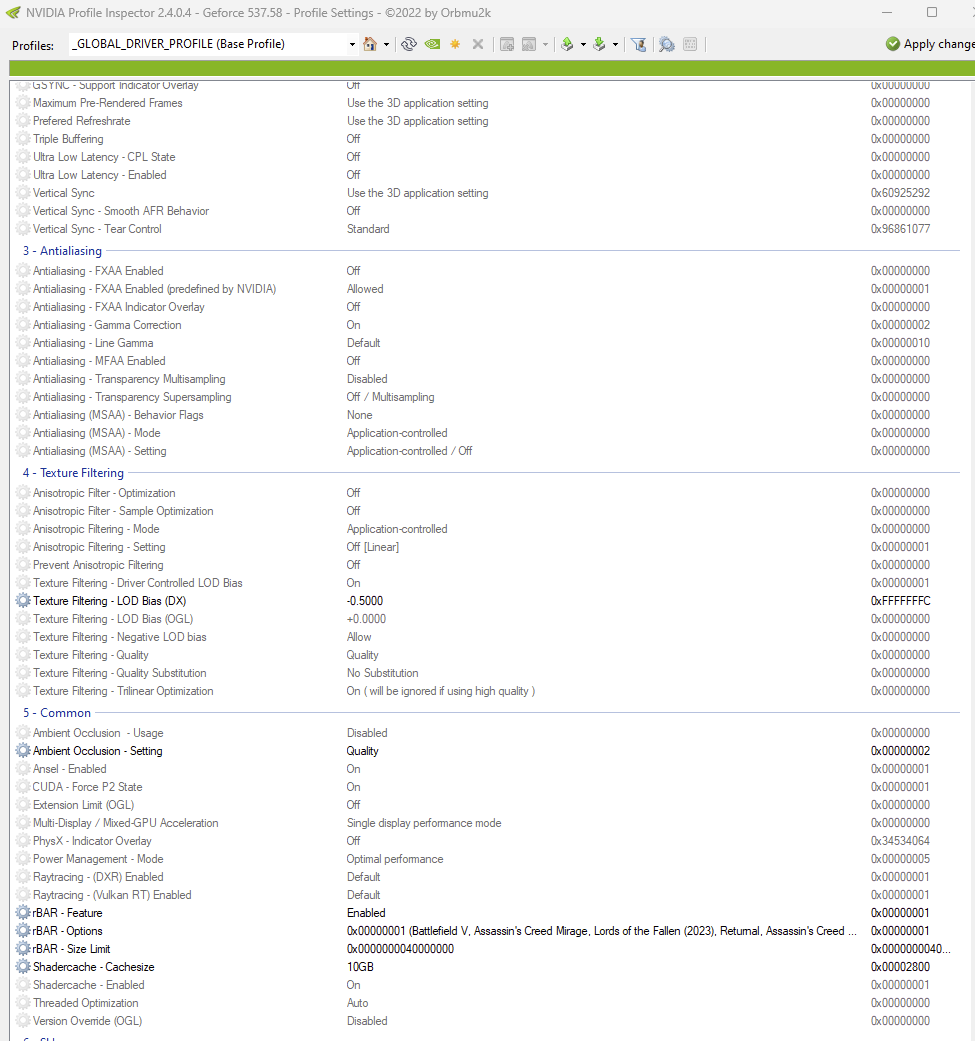Select Antialiasing - Transparency Supersampling row
Viewport: 975px width, 1041px height.
pyautogui.click(x=487, y=396)
